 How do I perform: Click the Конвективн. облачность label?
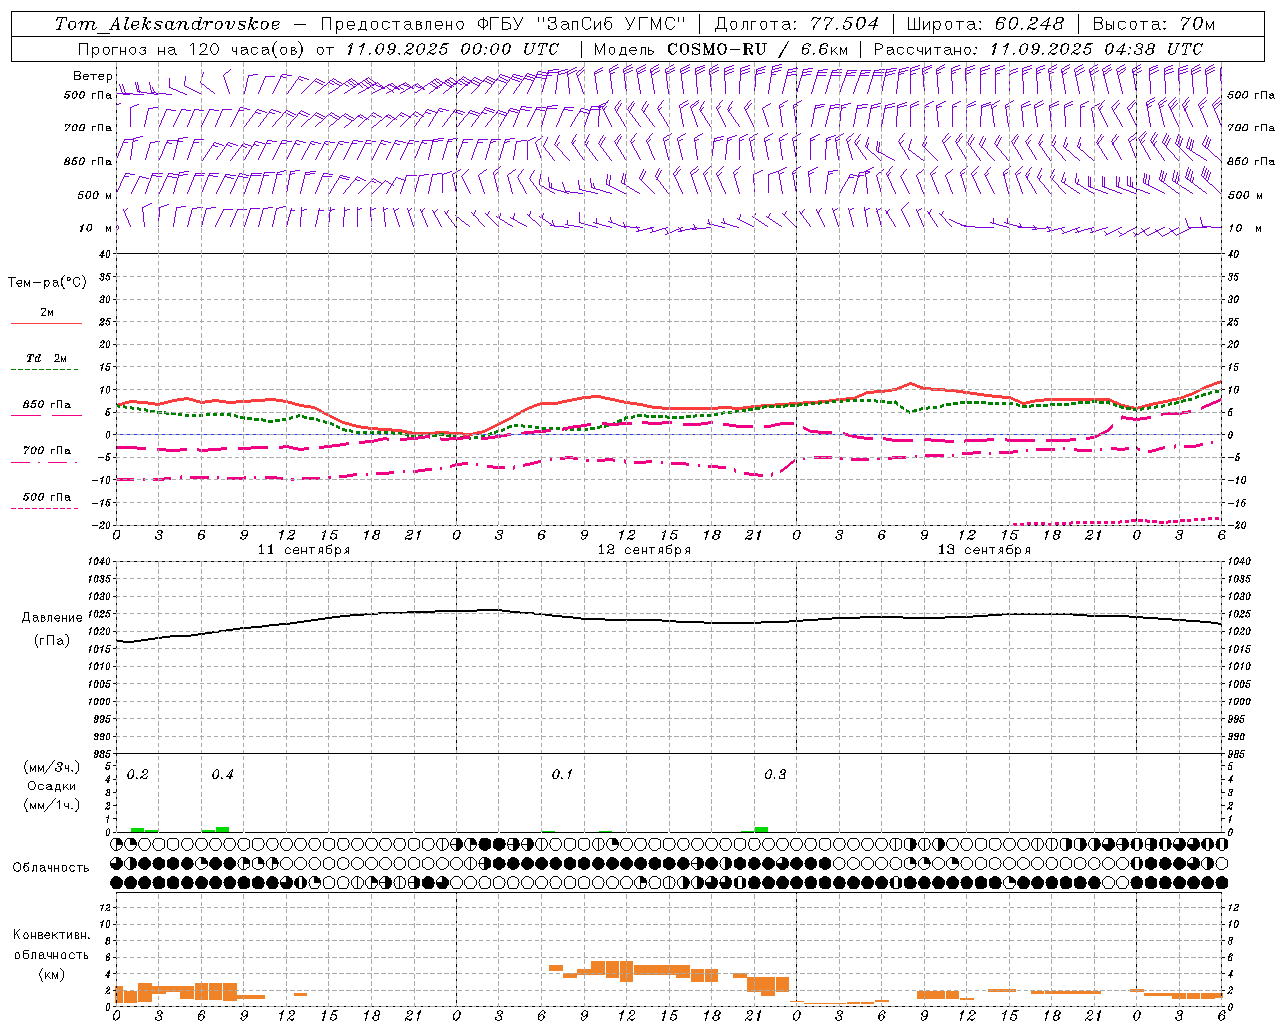coord(51,945)
